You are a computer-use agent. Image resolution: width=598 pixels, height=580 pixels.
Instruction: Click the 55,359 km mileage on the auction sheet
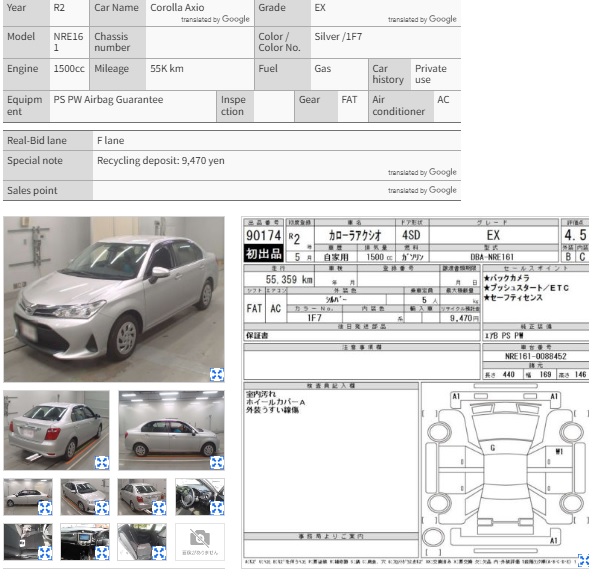[289, 280]
